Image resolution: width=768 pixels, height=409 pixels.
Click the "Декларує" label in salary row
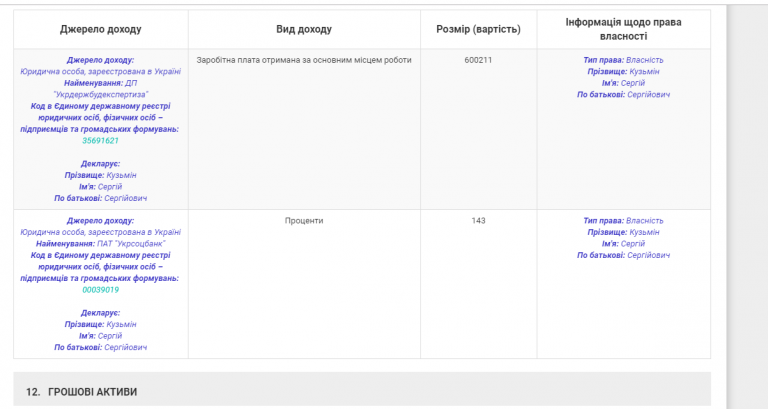[x=100, y=163]
